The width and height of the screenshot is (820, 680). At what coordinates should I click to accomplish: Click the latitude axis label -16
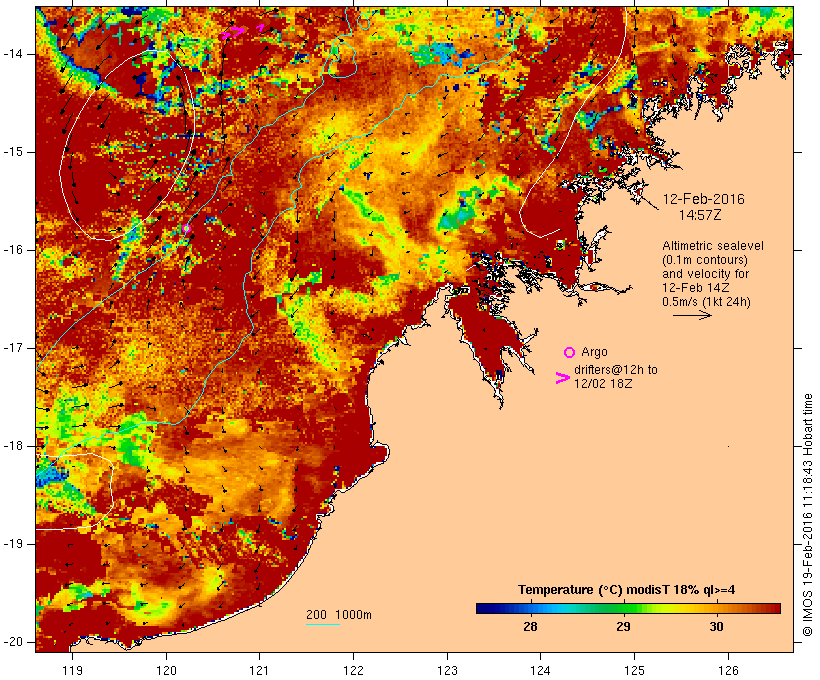click(13, 250)
